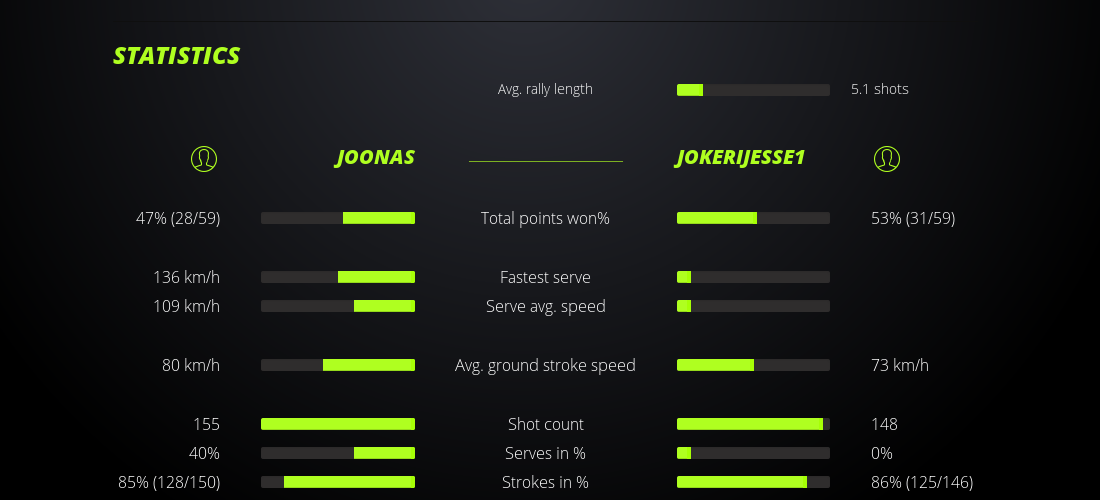Click the STATISTICS heading
This screenshot has height=500, width=1100.
pyautogui.click(x=177, y=56)
